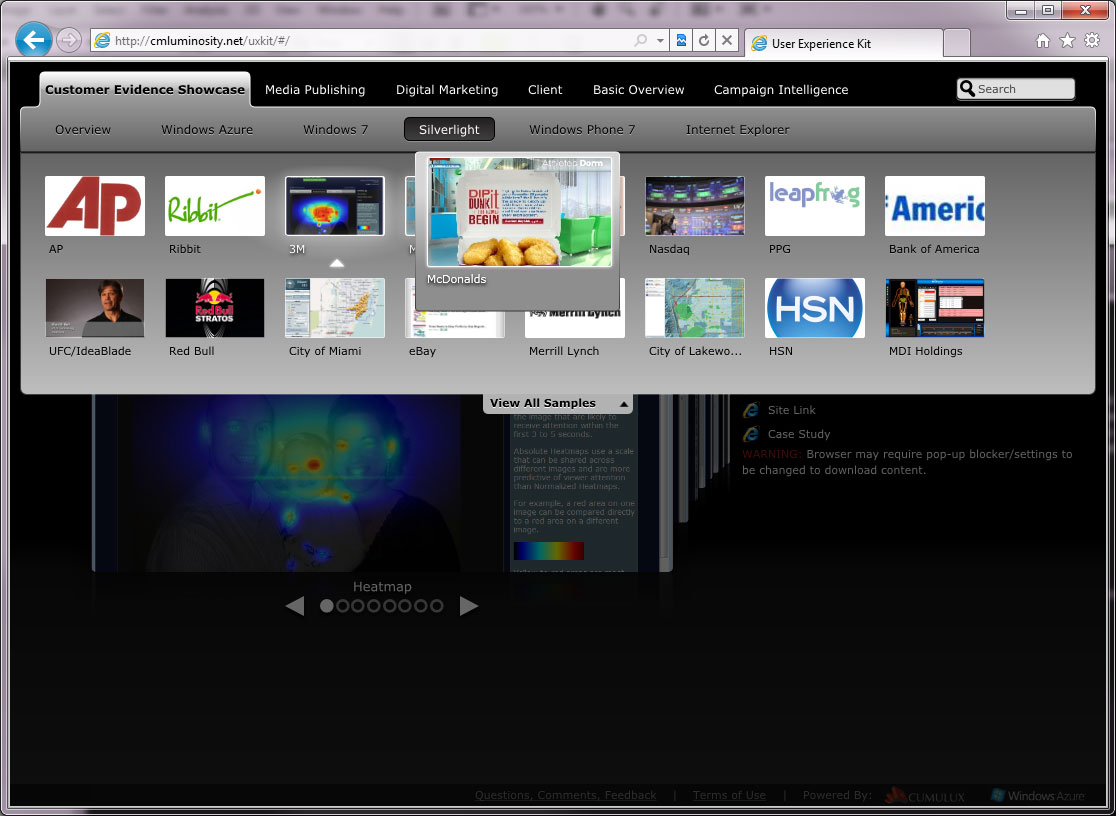Open the Site Link
Screen dimensions: 1116x816
pyautogui.click(x=791, y=410)
